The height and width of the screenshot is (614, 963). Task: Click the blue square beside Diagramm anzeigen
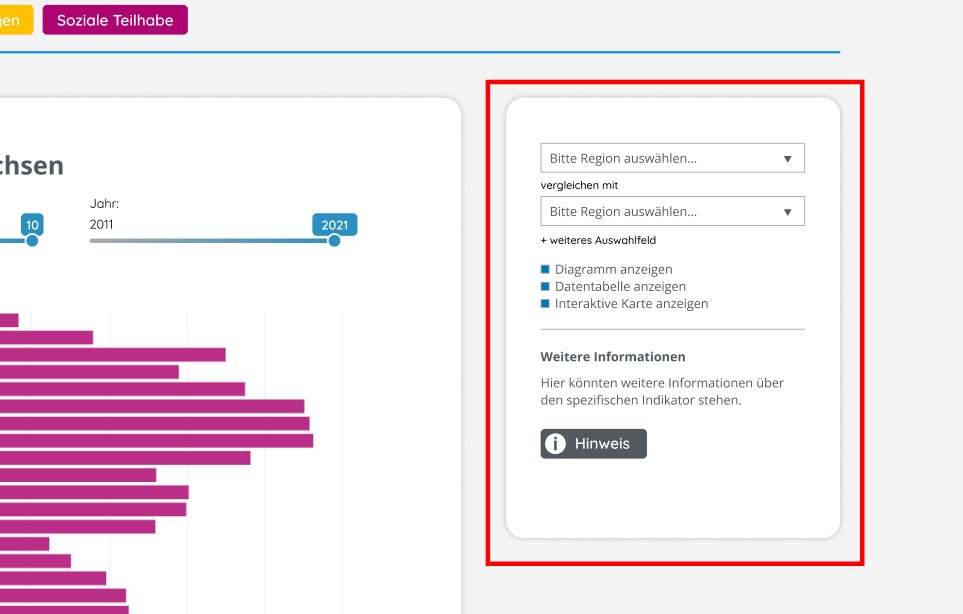pyautogui.click(x=545, y=269)
